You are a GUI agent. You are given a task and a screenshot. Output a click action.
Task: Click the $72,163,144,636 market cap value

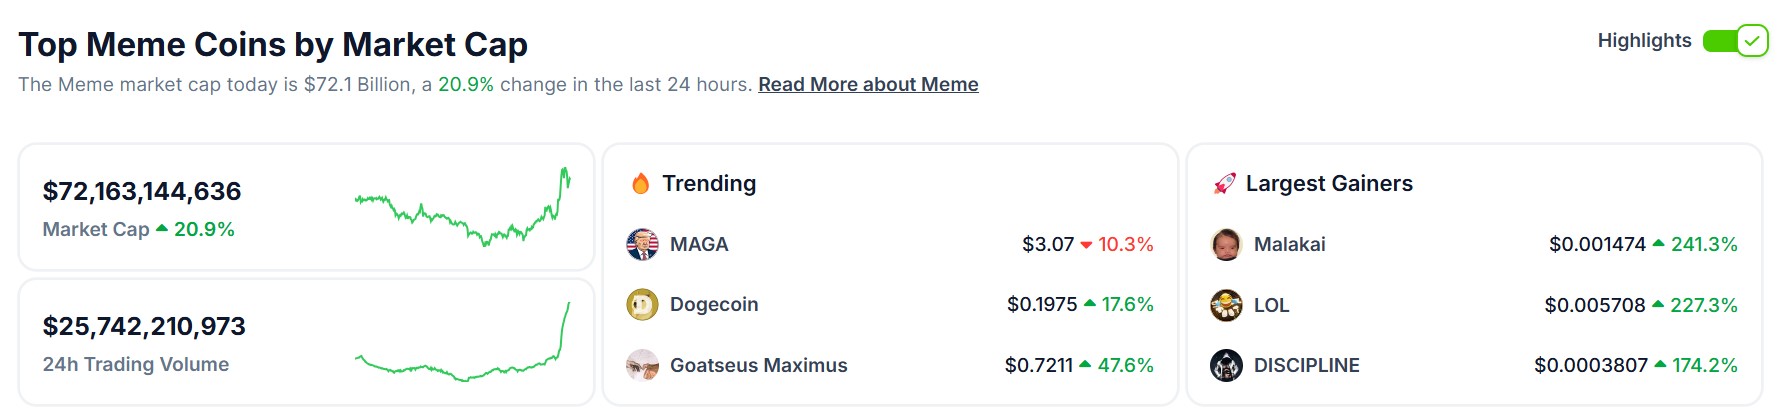click(x=142, y=191)
